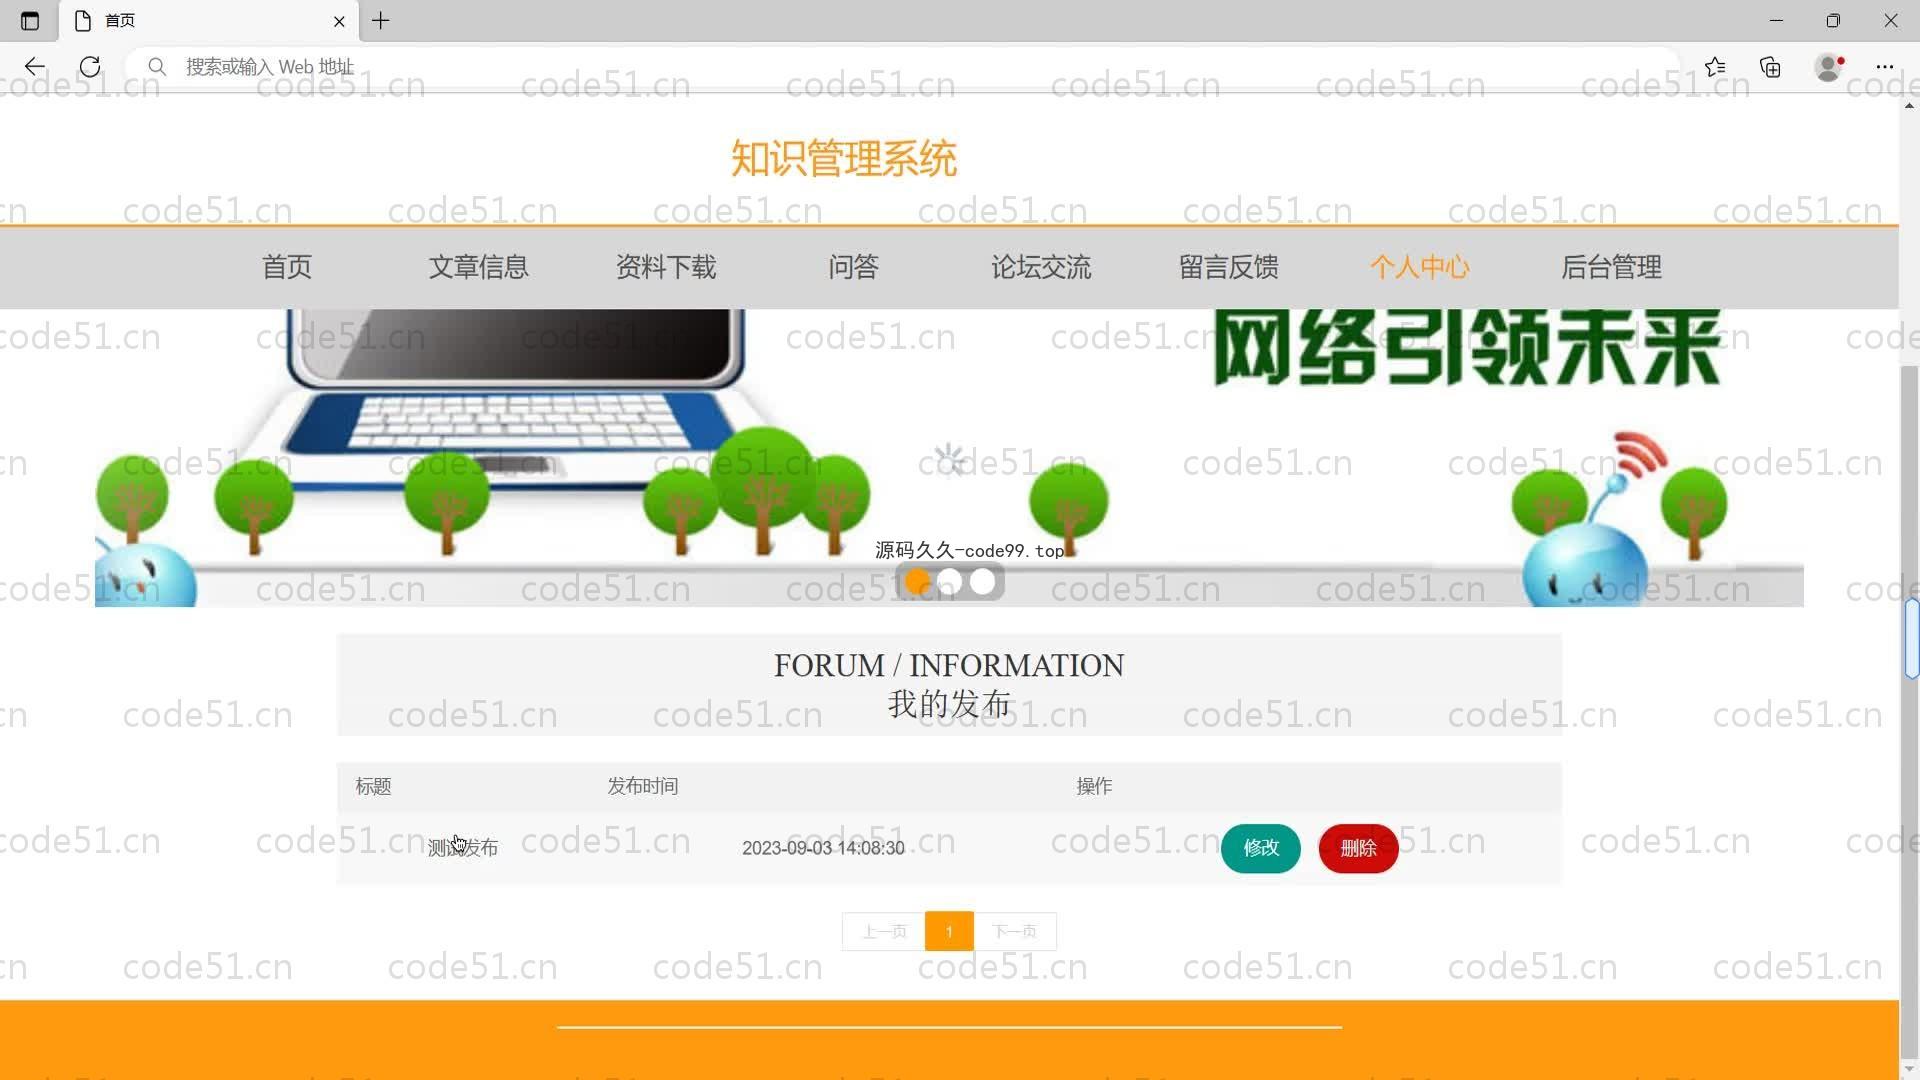Image resolution: width=1920 pixels, height=1080 pixels.
Task: Click the scrollbar down arrow
Action: coord(1909,1070)
